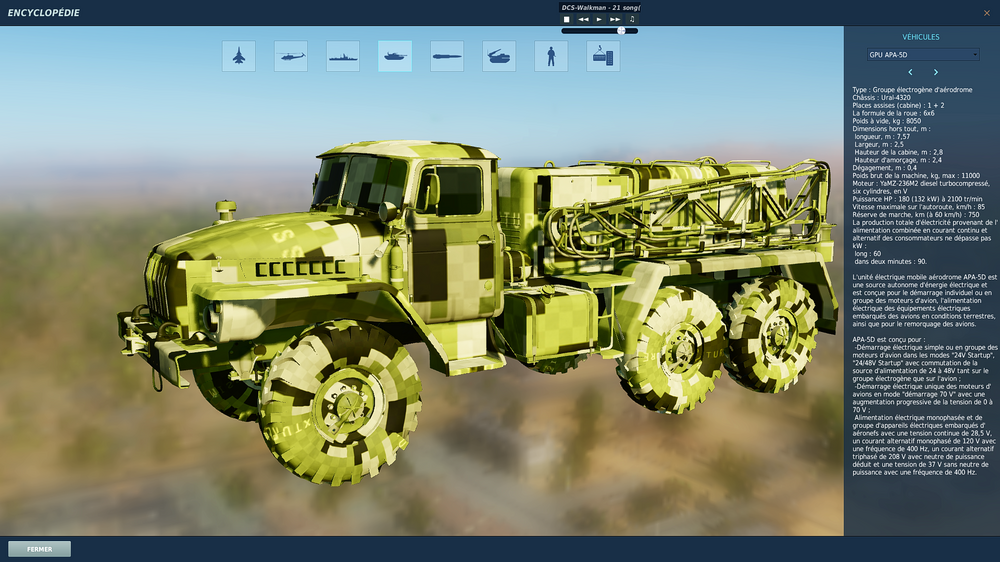Click the 'Poids à vide, kg : 8050' line
The width and height of the screenshot is (1000, 562).
886,121
